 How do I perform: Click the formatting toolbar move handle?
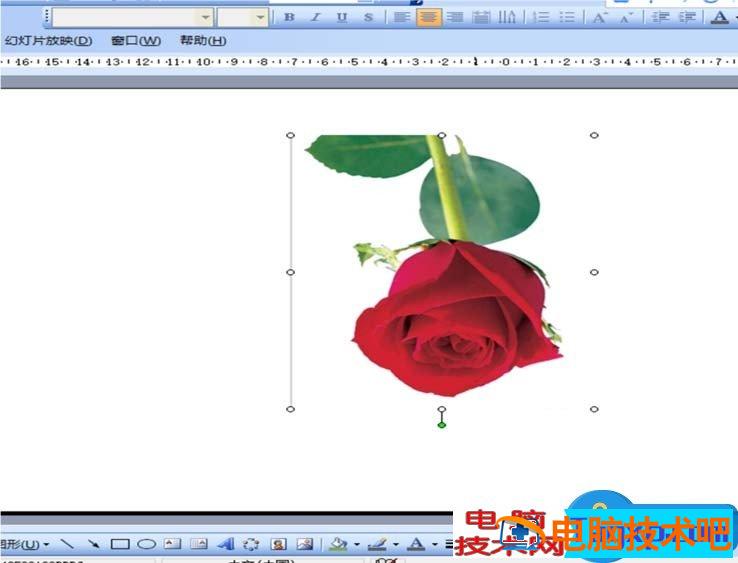(x=47, y=17)
